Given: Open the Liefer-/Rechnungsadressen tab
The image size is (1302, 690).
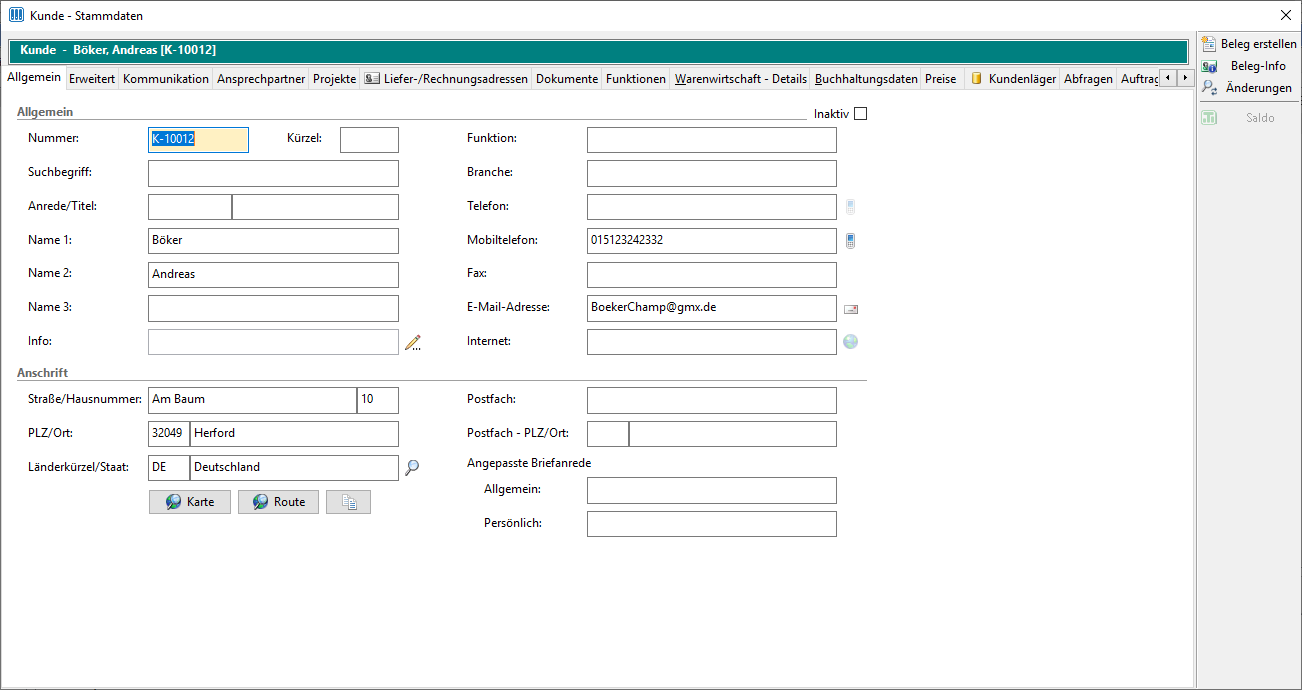Looking at the screenshot, I should pyautogui.click(x=446, y=79).
